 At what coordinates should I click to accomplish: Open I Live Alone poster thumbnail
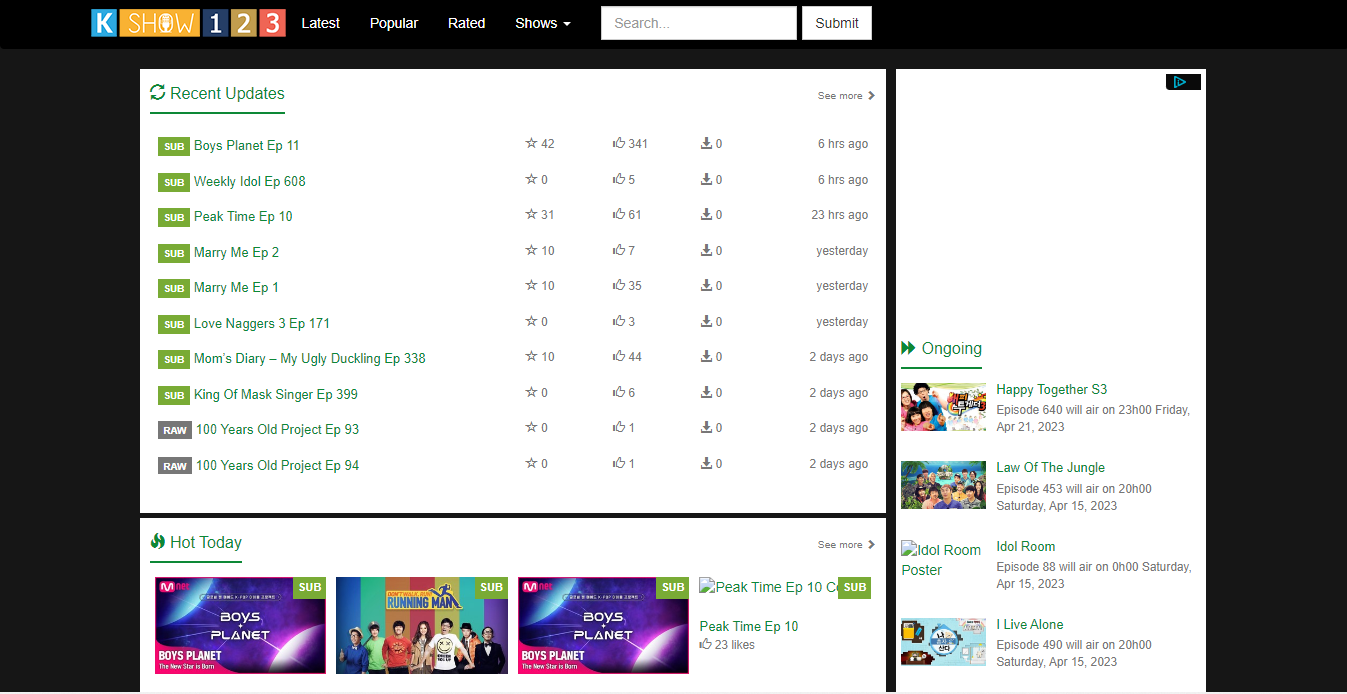[x=943, y=642]
